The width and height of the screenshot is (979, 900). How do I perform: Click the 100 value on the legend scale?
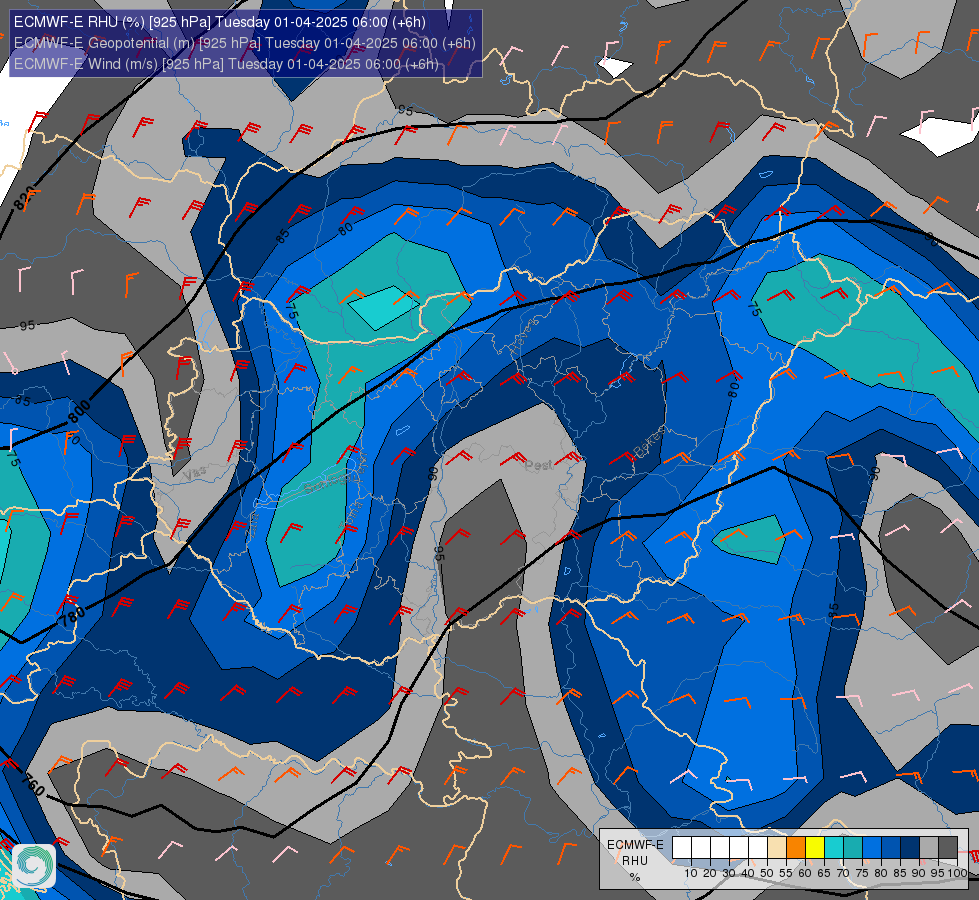tap(958, 873)
